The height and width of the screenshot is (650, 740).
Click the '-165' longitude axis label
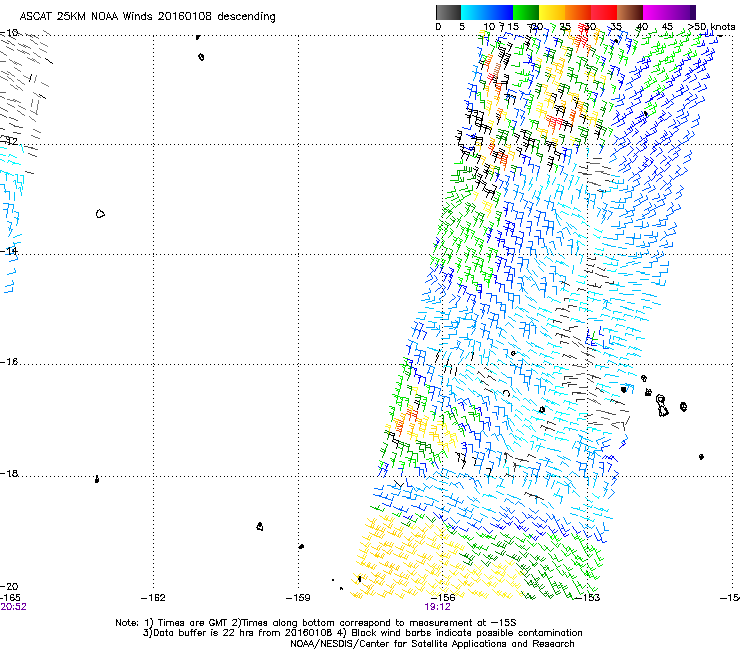(x=10, y=598)
